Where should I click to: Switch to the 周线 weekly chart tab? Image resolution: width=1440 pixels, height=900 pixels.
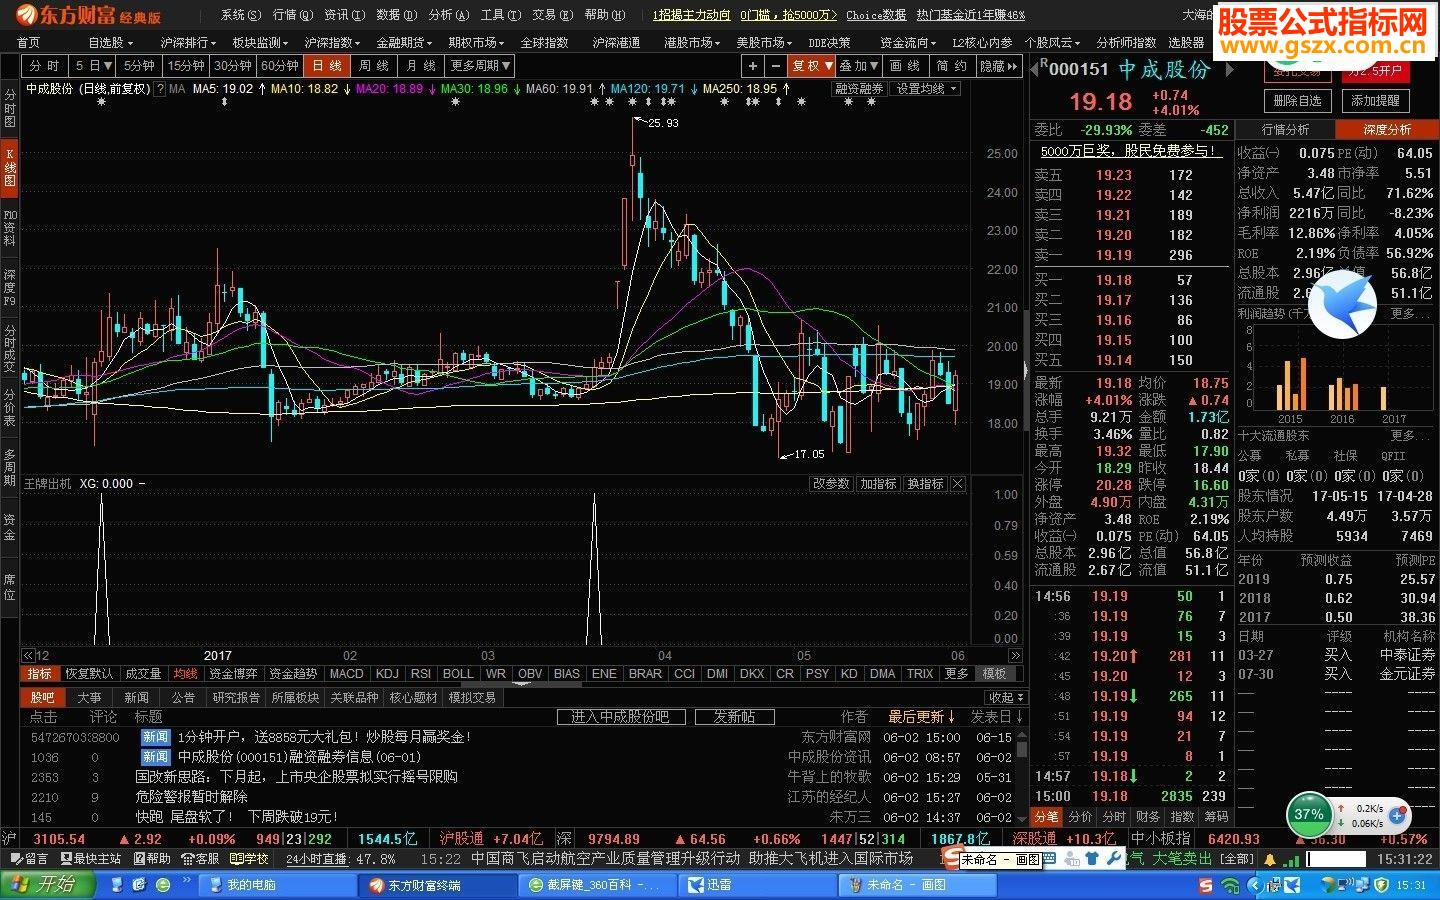374,66
